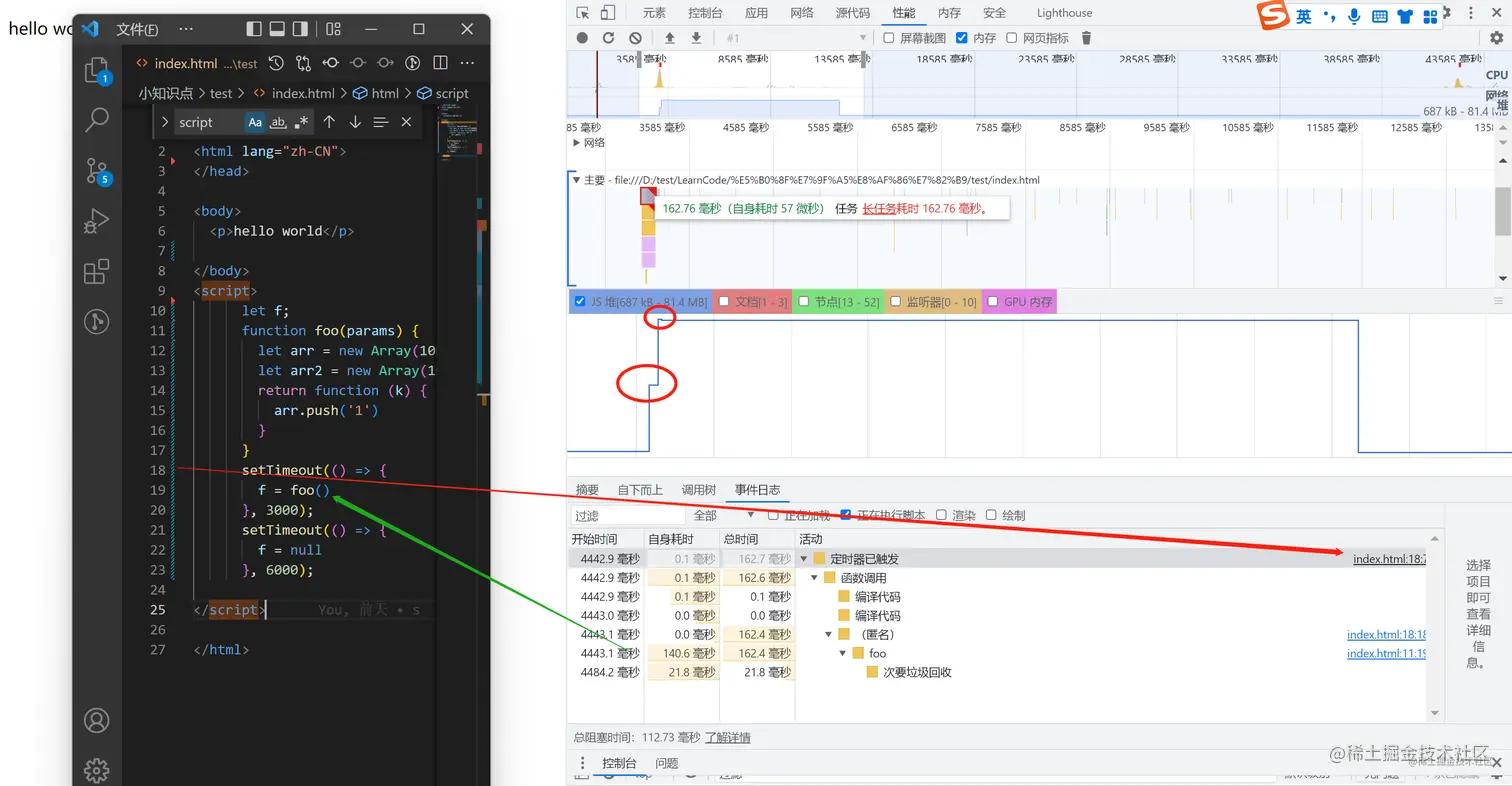The height and width of the screenshot is (786, 1512).
Task: Reload and record profile in DevTools
Action: [x=608, y=38]
